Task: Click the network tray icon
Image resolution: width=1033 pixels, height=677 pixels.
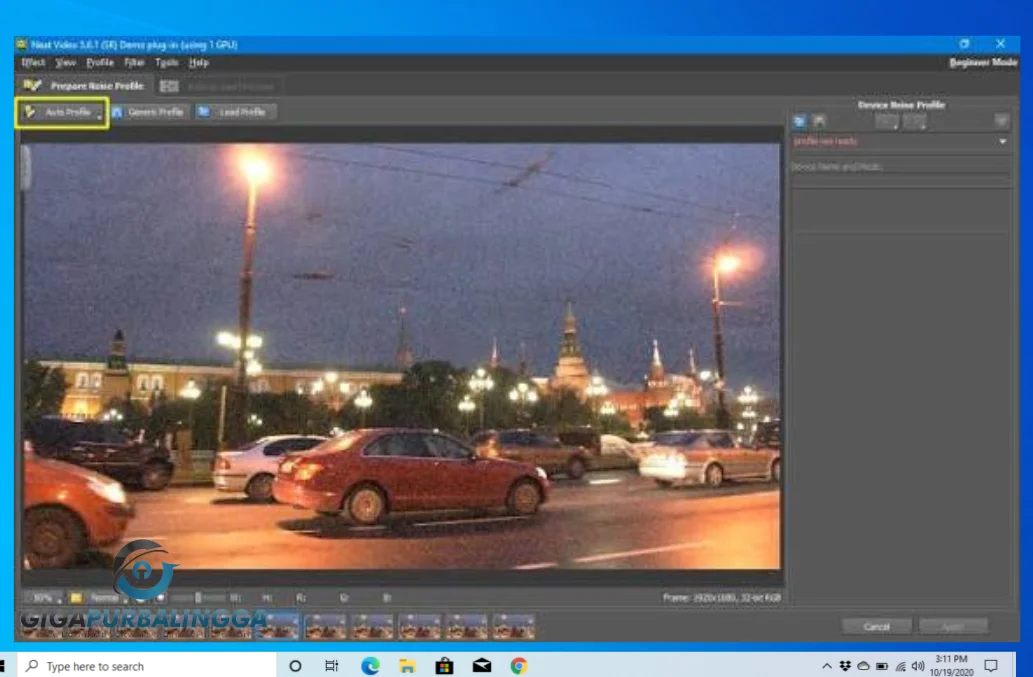Action: [900, 666]
